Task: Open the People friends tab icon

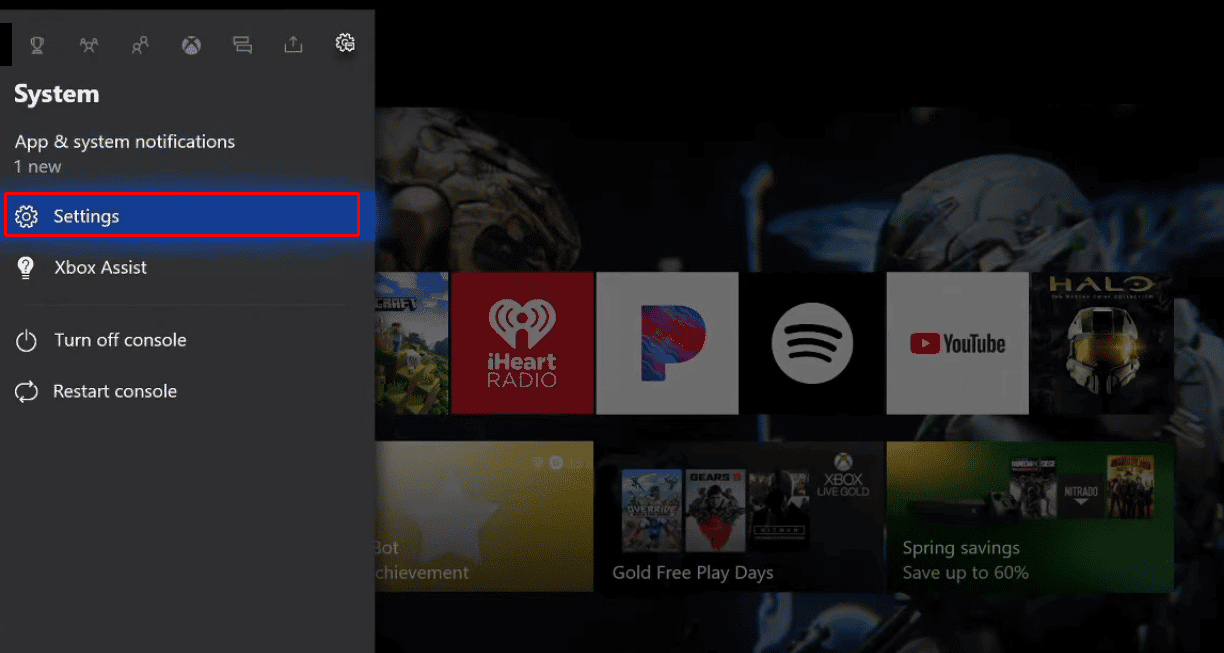Action: (x=140, y=44)
